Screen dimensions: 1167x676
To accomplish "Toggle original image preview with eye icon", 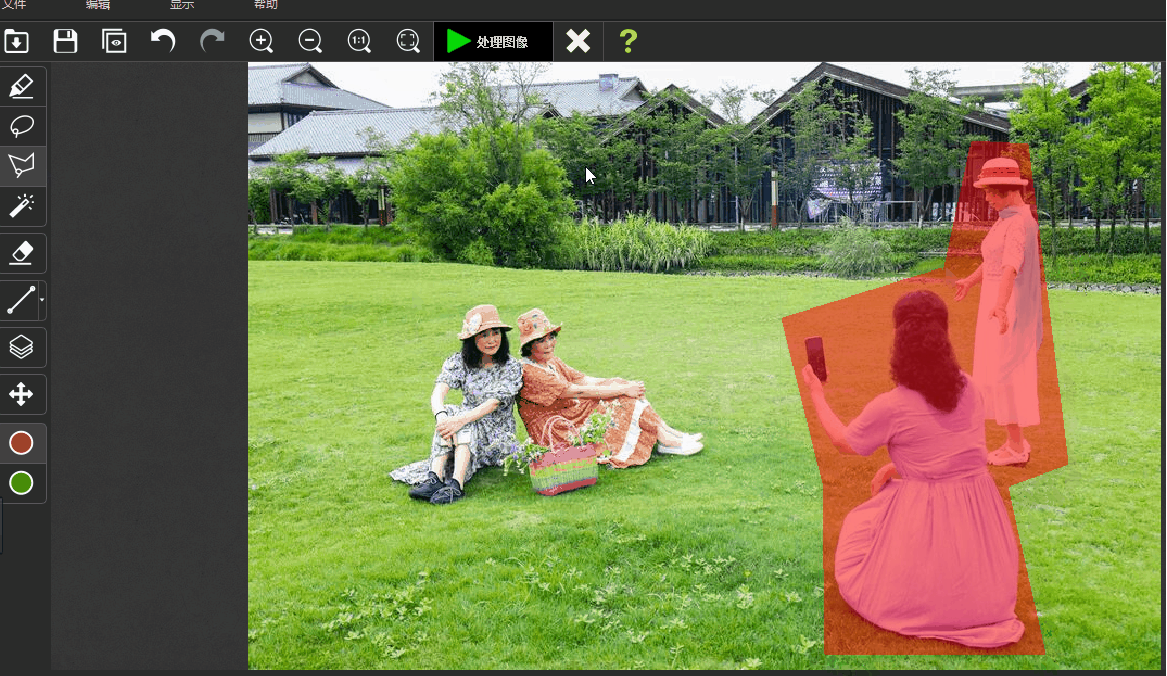I will pyautogui.click(x=114, y=41).
